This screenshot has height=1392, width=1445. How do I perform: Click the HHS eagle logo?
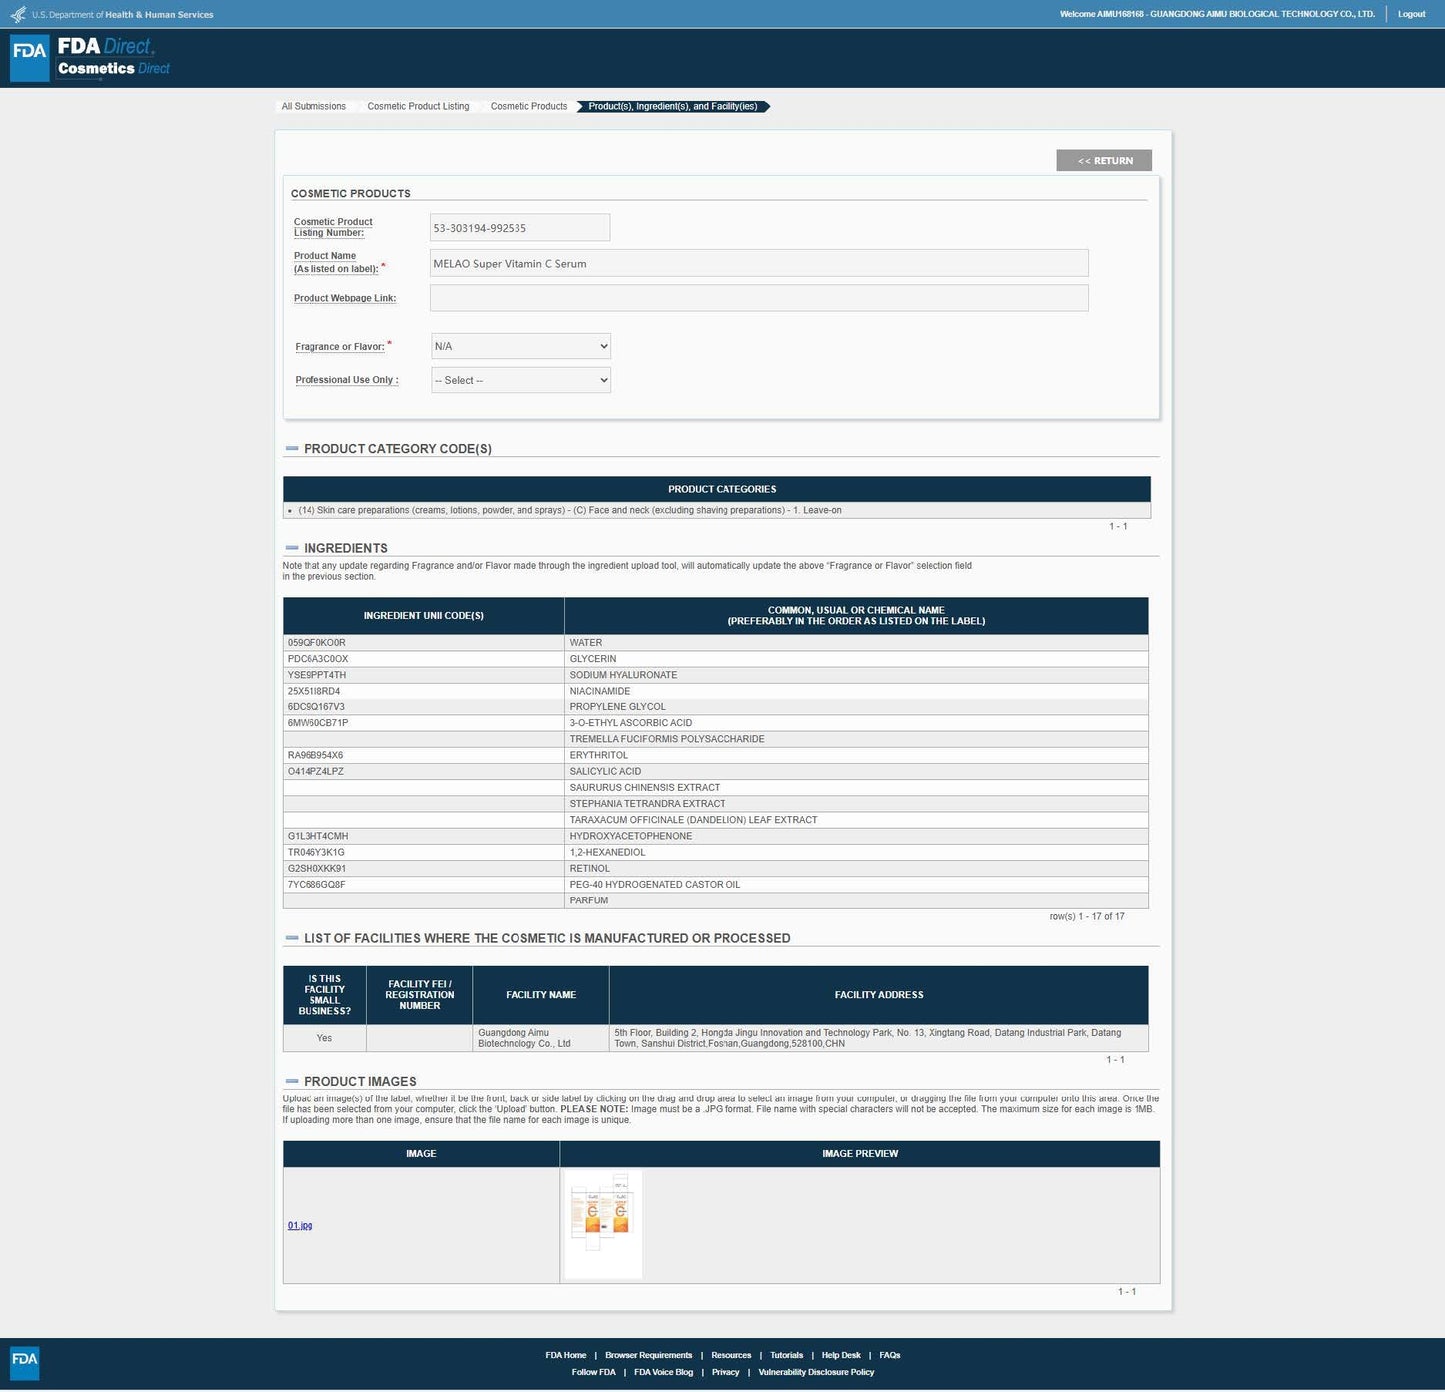18,14
